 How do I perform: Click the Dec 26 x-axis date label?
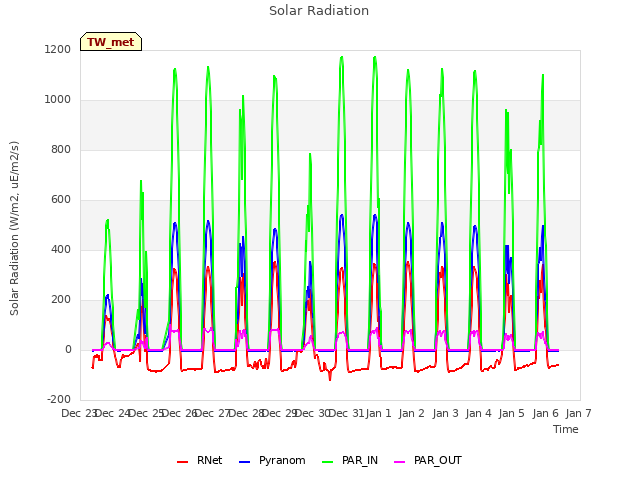(x=180, y=413)
